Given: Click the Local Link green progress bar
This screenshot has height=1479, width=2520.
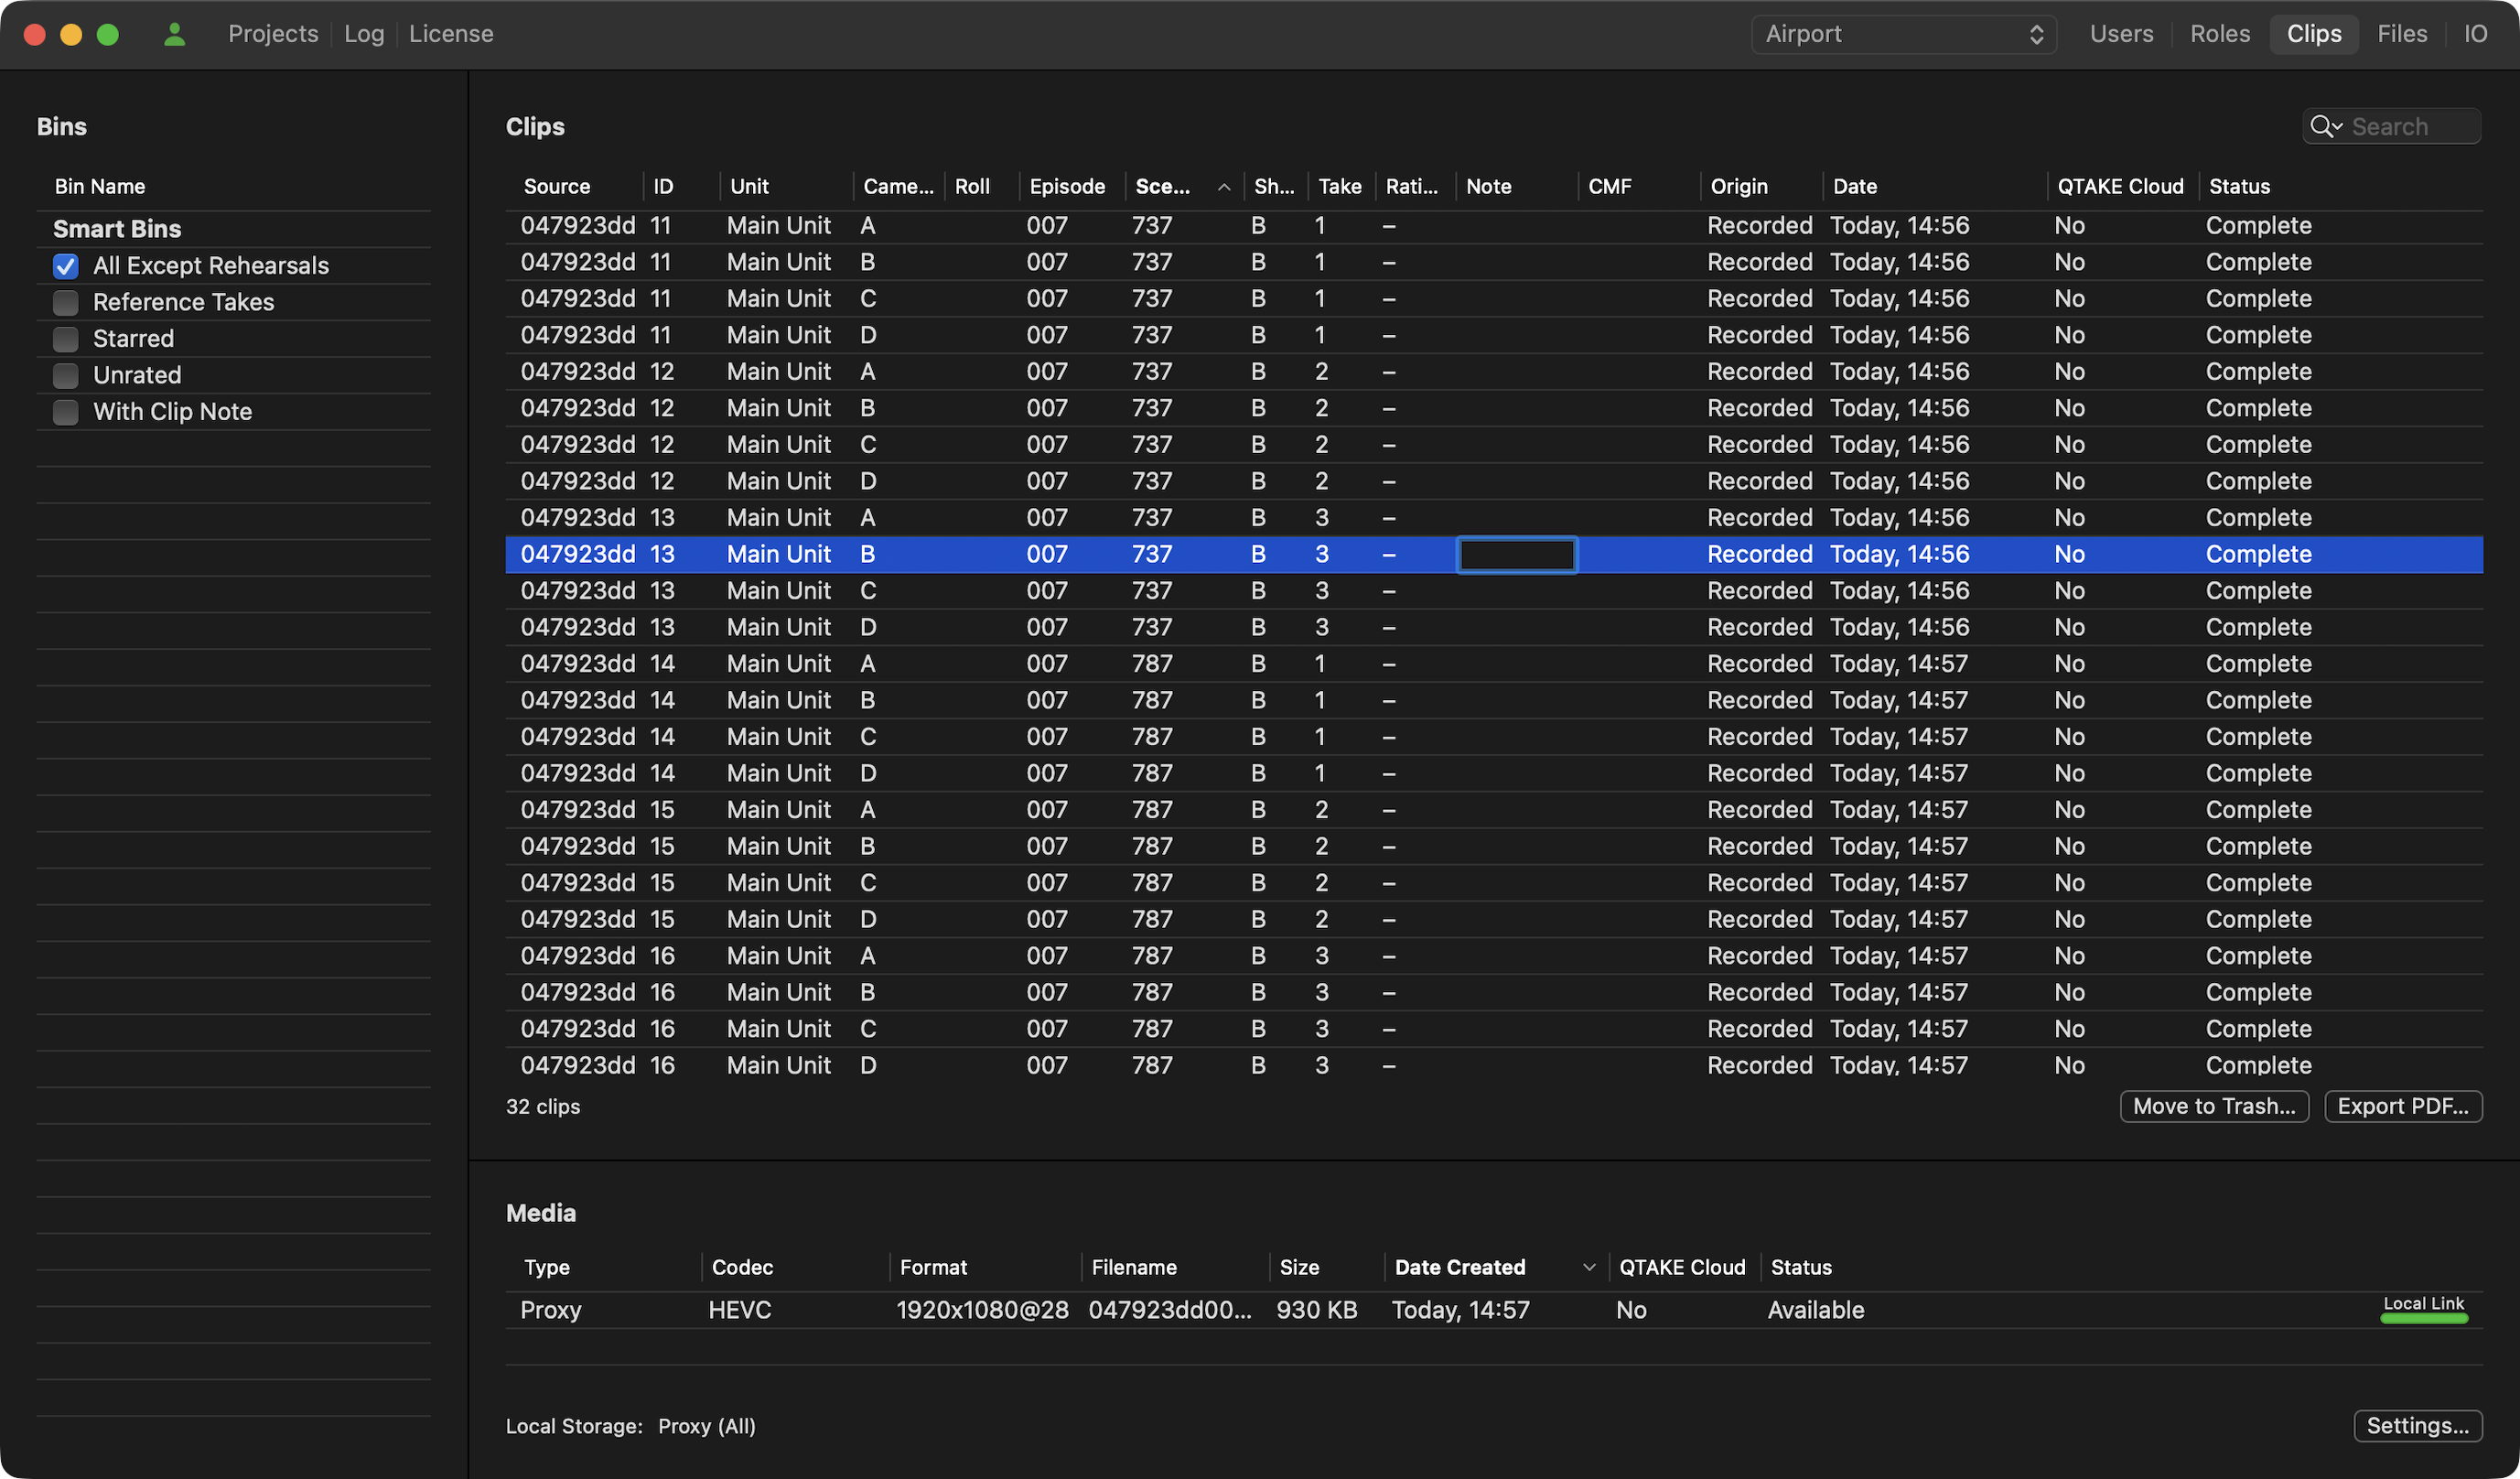Looking at the screenshot, I should 2423,1319.
